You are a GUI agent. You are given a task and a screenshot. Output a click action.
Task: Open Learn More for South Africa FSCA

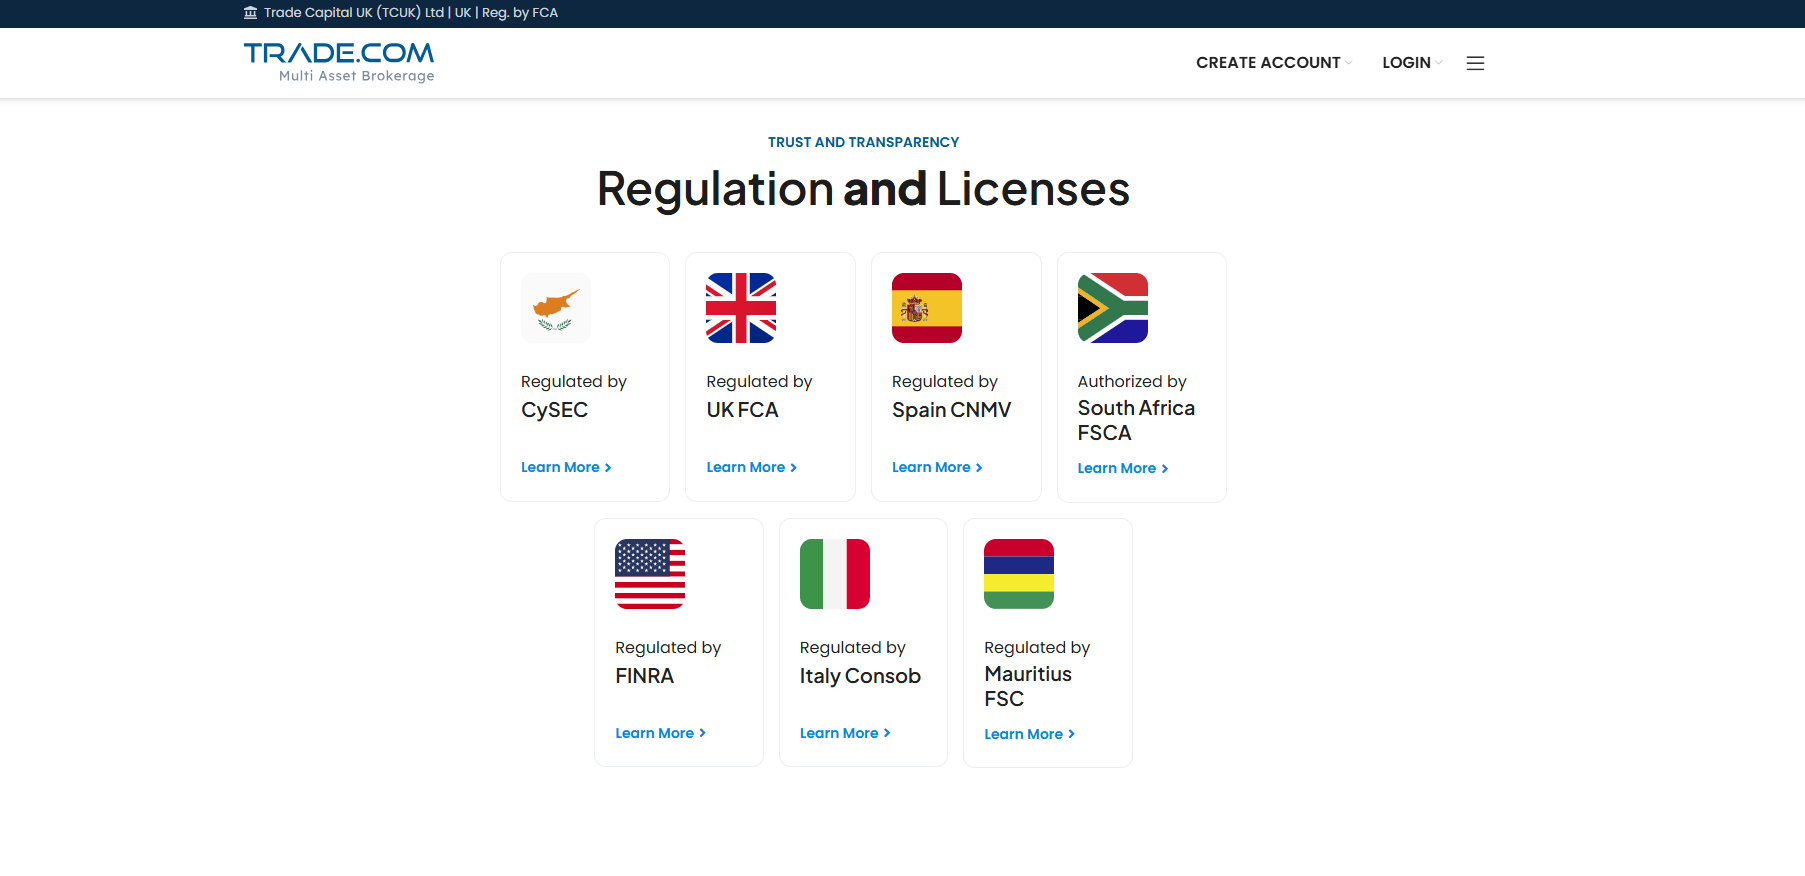pyautogui.click(x=1123, y=468)
